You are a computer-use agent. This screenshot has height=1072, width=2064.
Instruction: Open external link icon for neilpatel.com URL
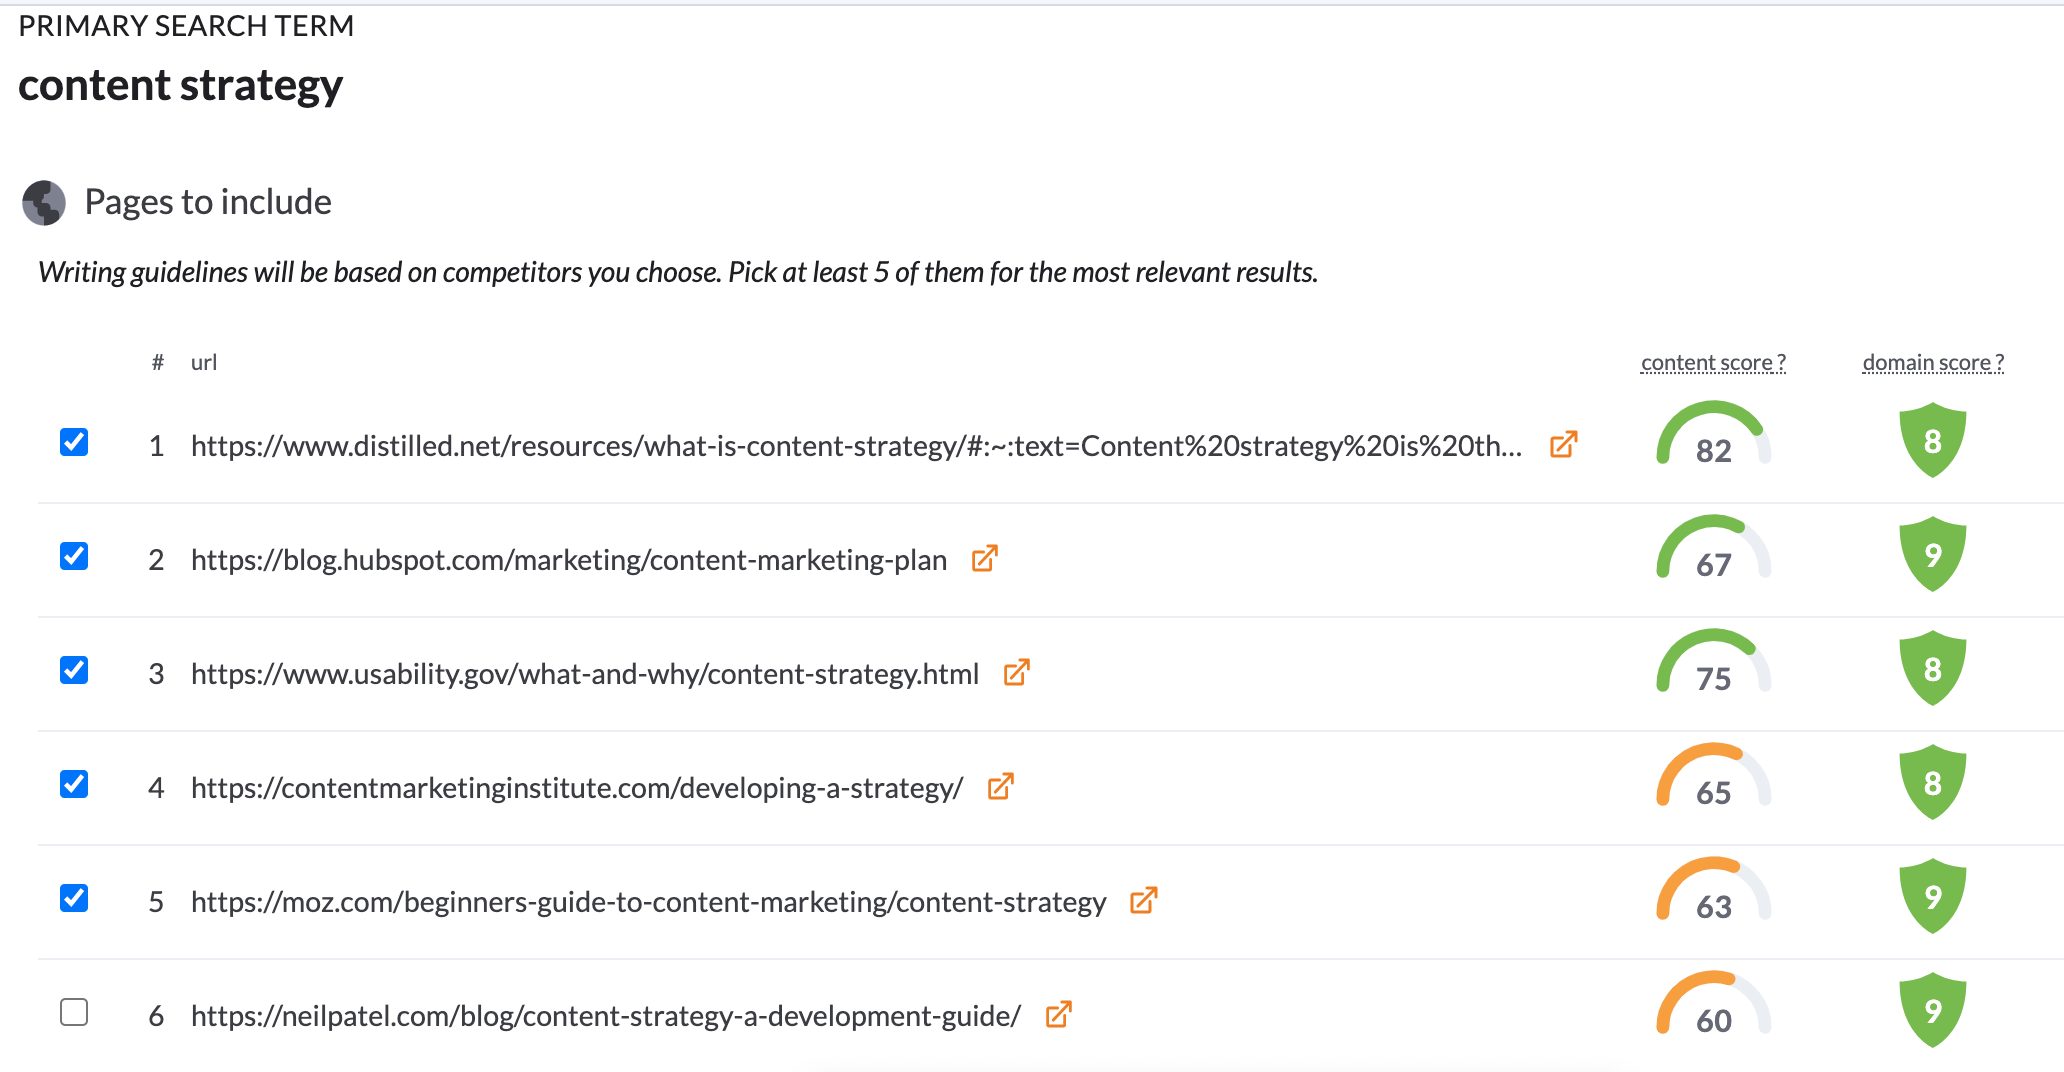click(x=1059, y=1015)
